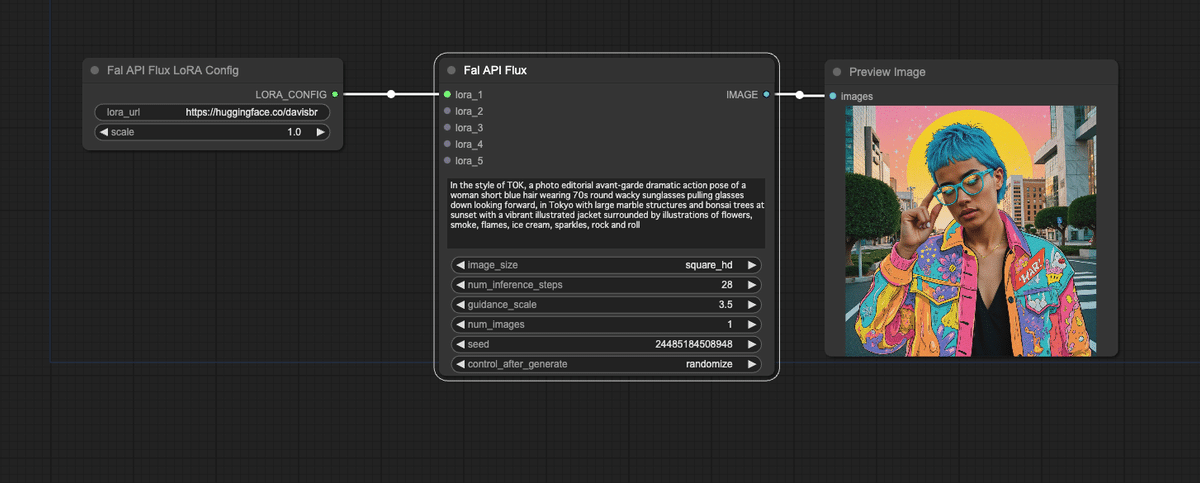Image resolution: width=1200 pixels, height=483 pixels.
Task: Decrease the seed value
Action: pos(460,344)
